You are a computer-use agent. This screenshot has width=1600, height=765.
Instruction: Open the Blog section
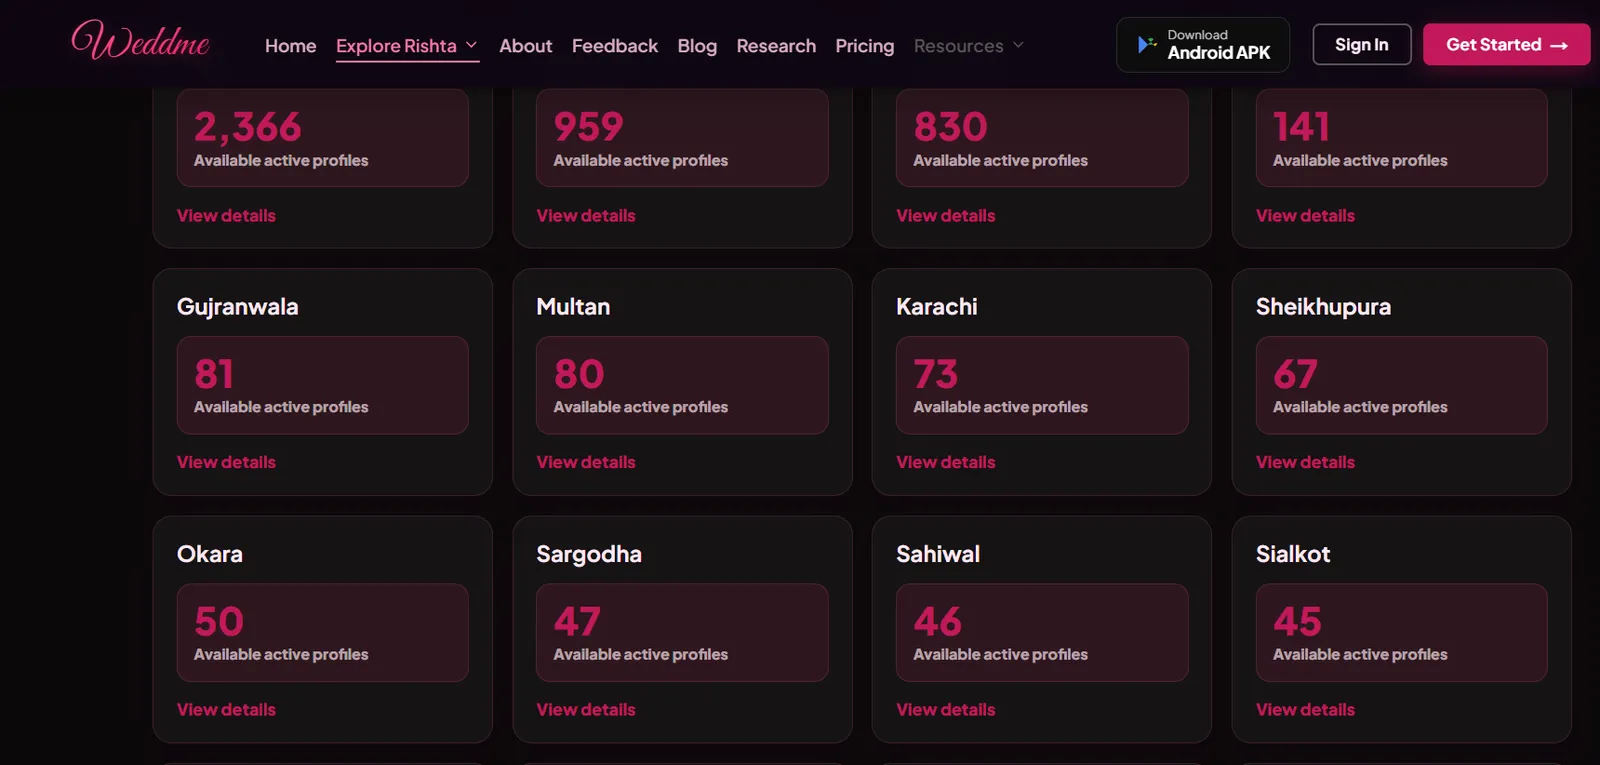[697, 46]
